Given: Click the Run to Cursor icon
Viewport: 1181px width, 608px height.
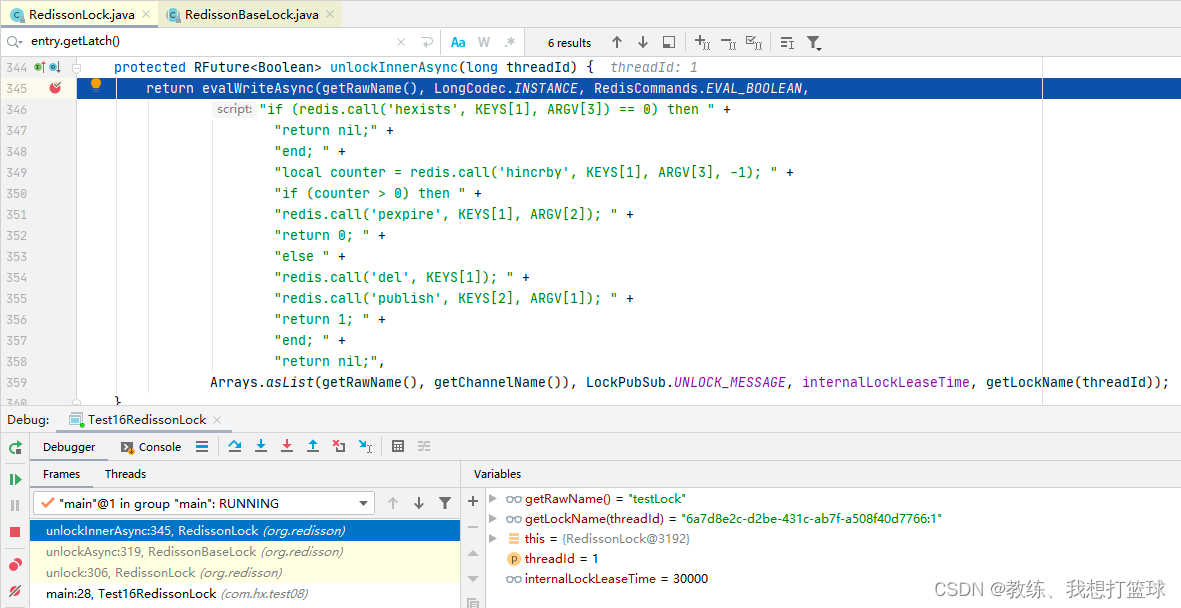Looking at the screenshot, I should pyautogui.click(x=366, y=446).
